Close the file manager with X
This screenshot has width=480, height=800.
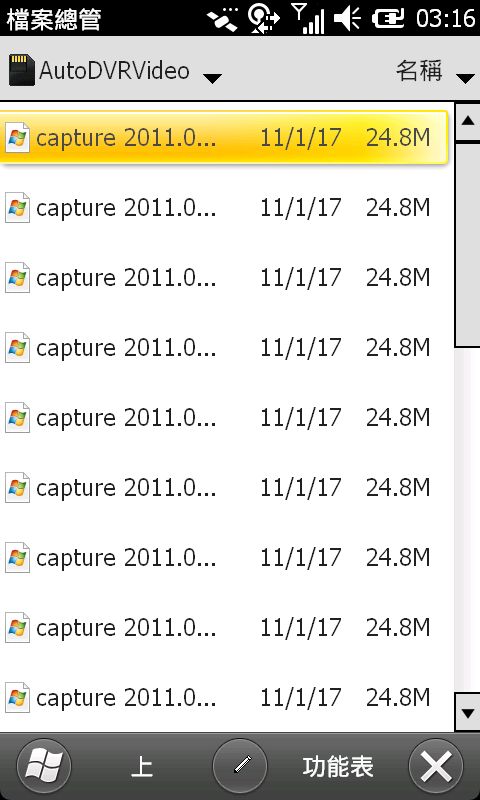(436, 766)
